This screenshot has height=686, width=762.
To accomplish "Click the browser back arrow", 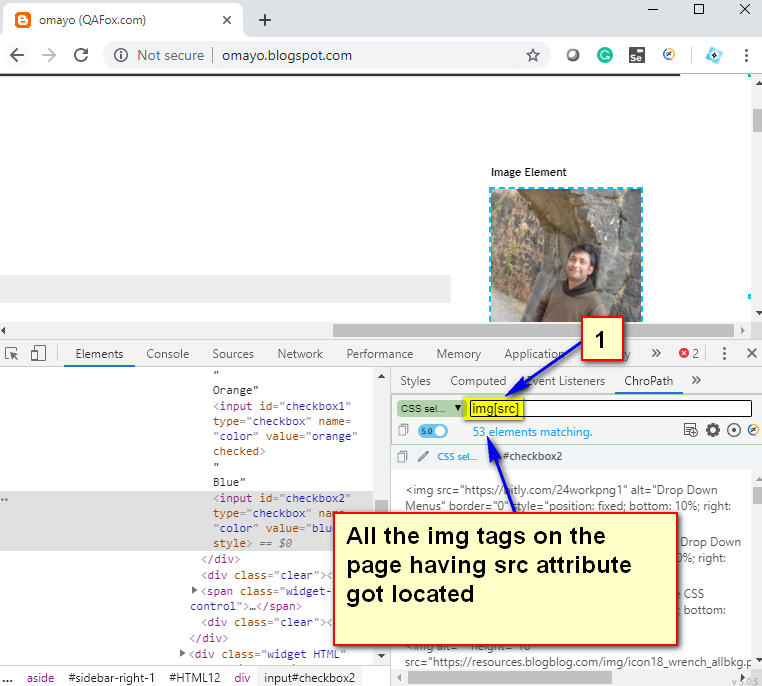I will click(17, 55).
